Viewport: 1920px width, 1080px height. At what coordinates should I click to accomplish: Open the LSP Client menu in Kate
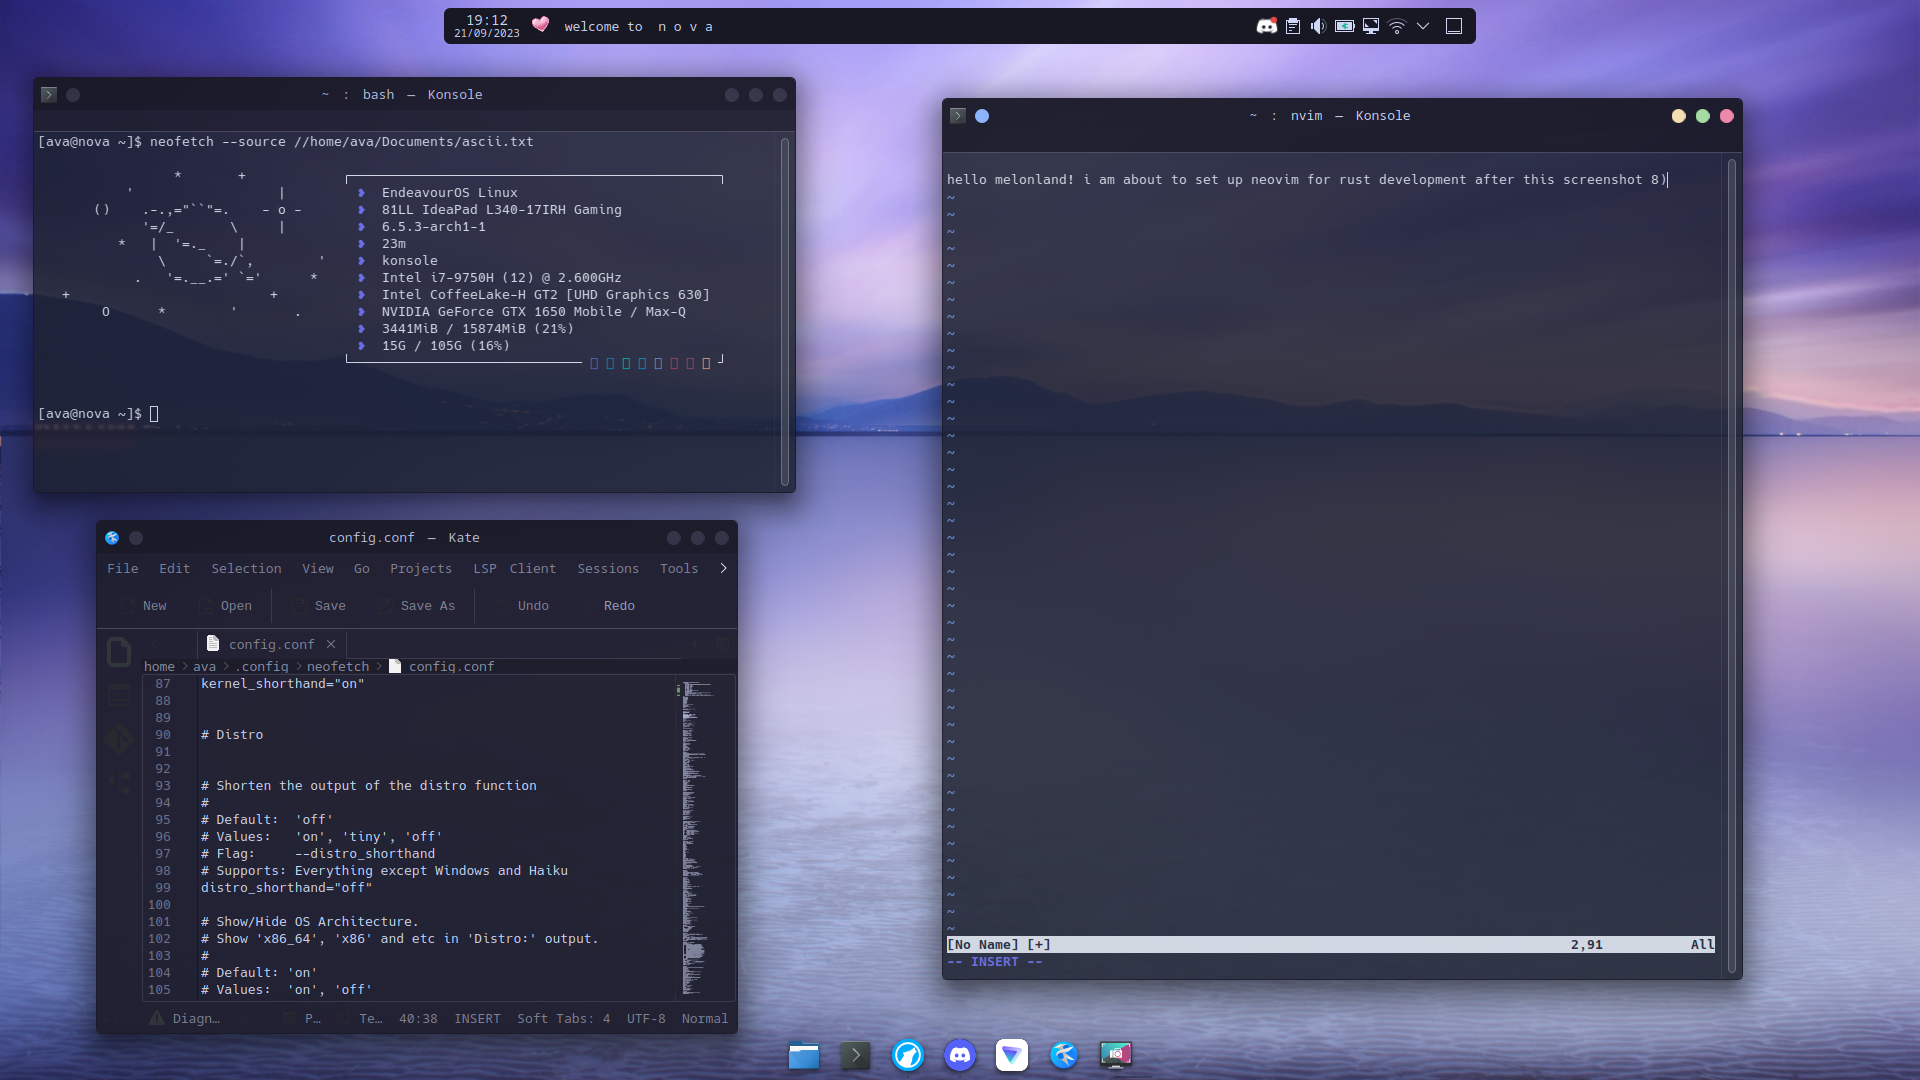click(514, 569)
